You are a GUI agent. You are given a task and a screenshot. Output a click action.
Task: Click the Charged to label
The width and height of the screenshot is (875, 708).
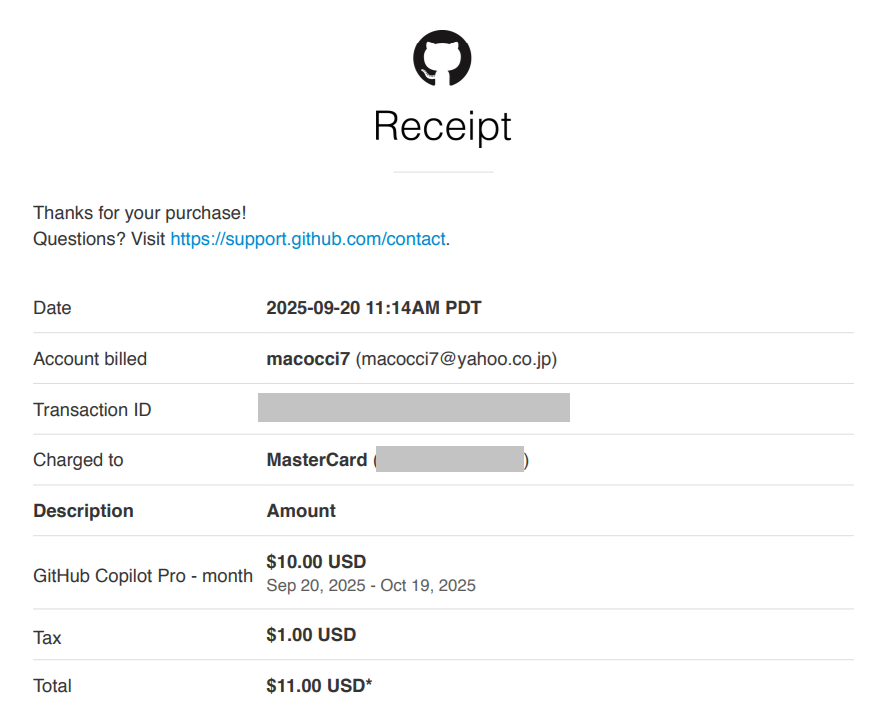tap(78, 460)
